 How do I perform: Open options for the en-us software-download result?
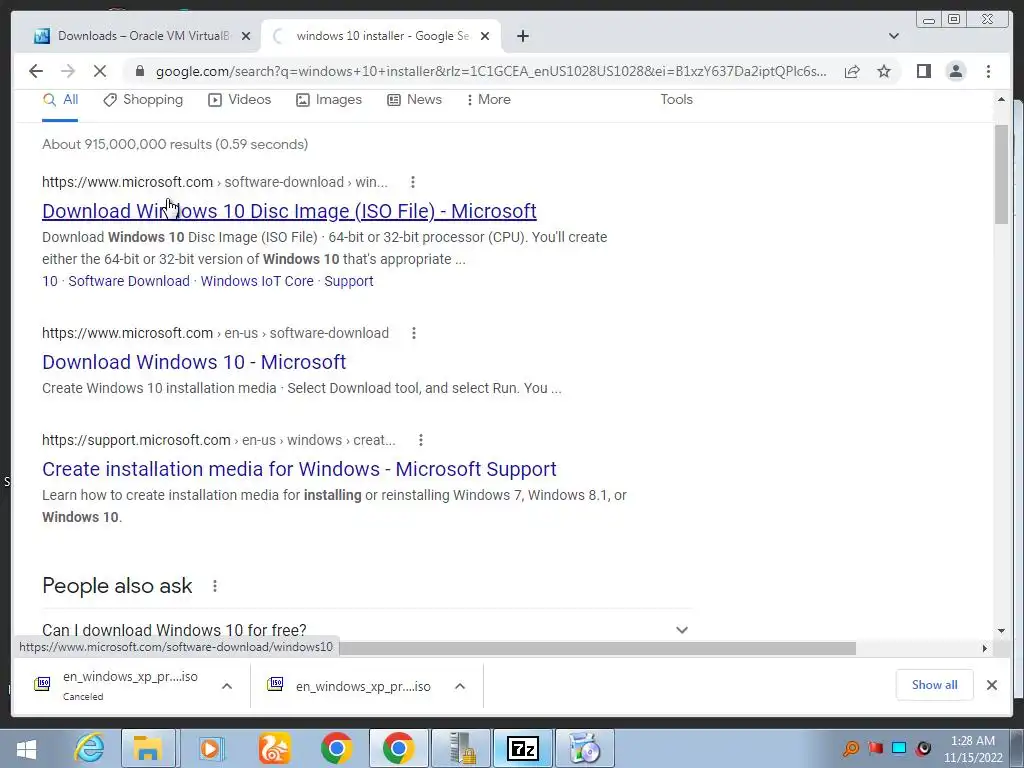pyautogui.click(x=414, y=334)
